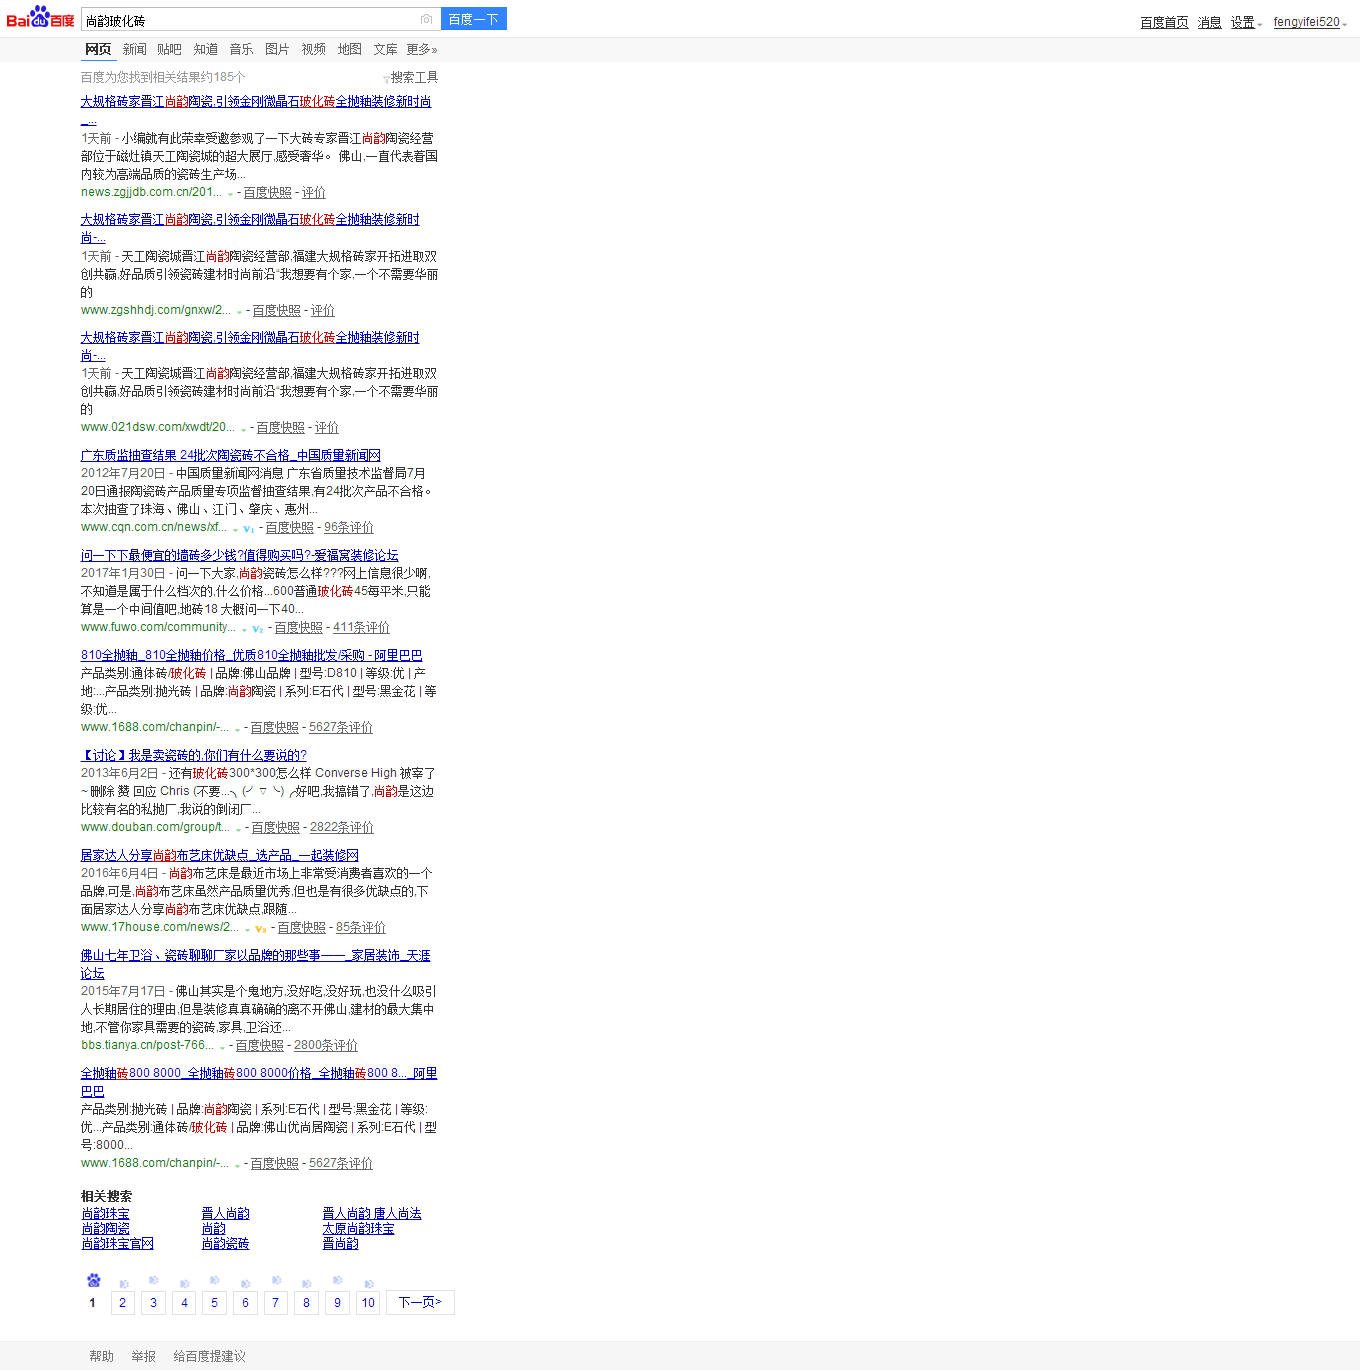
Task: Click the 百度一下 search button
Action: point(474,19)
